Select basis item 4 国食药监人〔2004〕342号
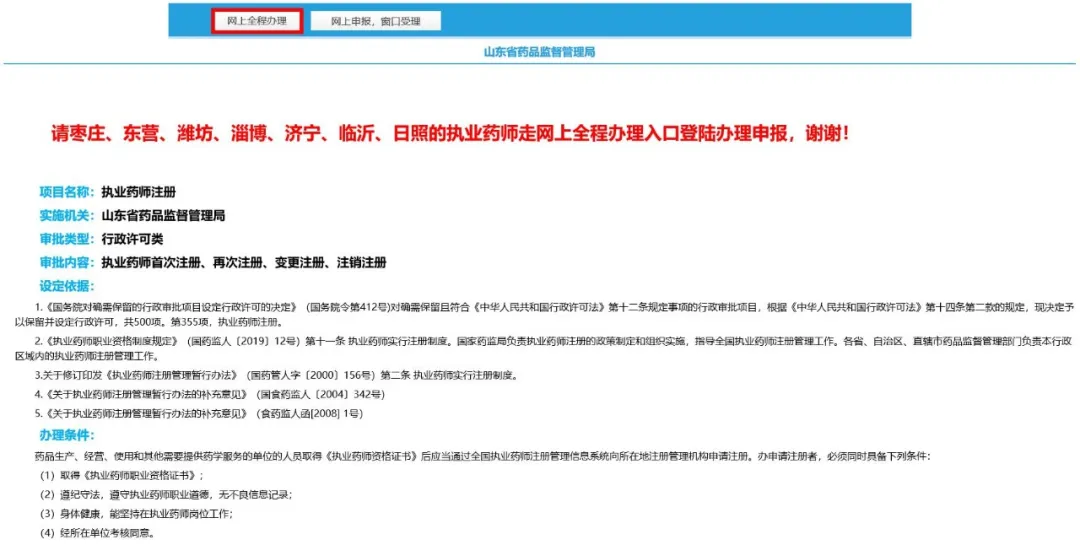Viewport: 1080px width, 545px height. coord(209,395)
